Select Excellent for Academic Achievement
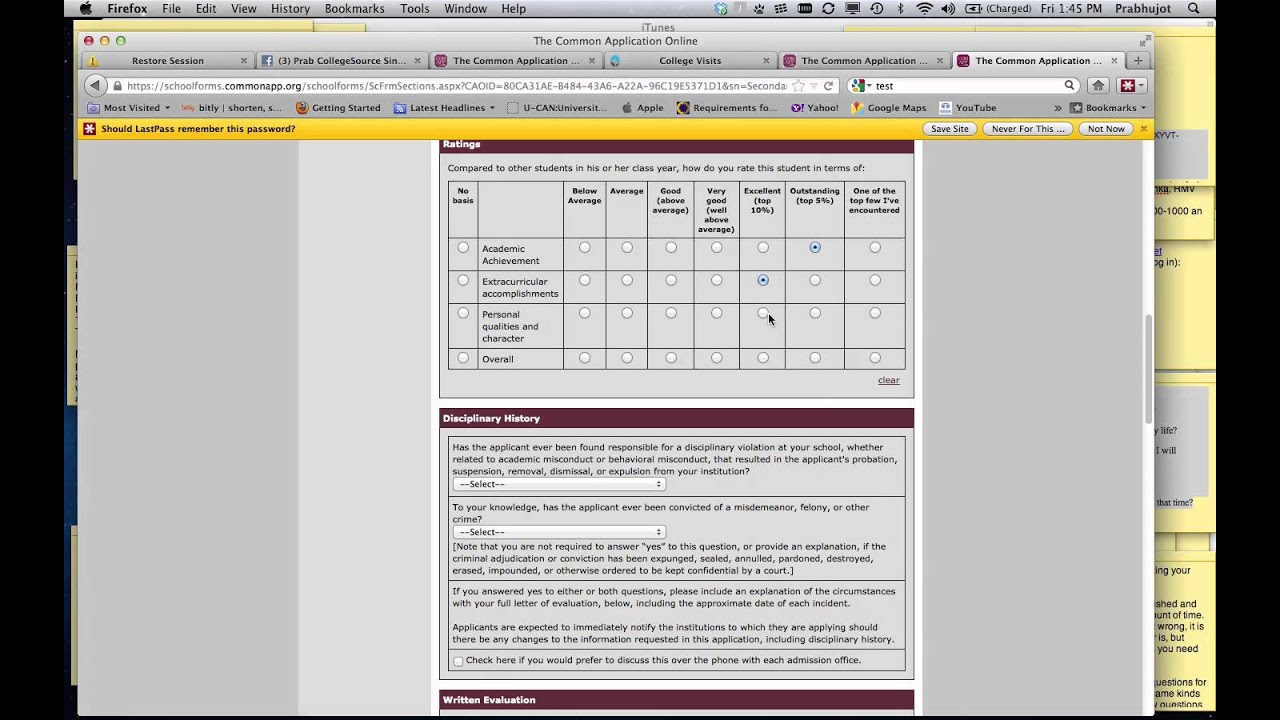The height and width of the screenshot is (720, 1280). pos(763,248)
